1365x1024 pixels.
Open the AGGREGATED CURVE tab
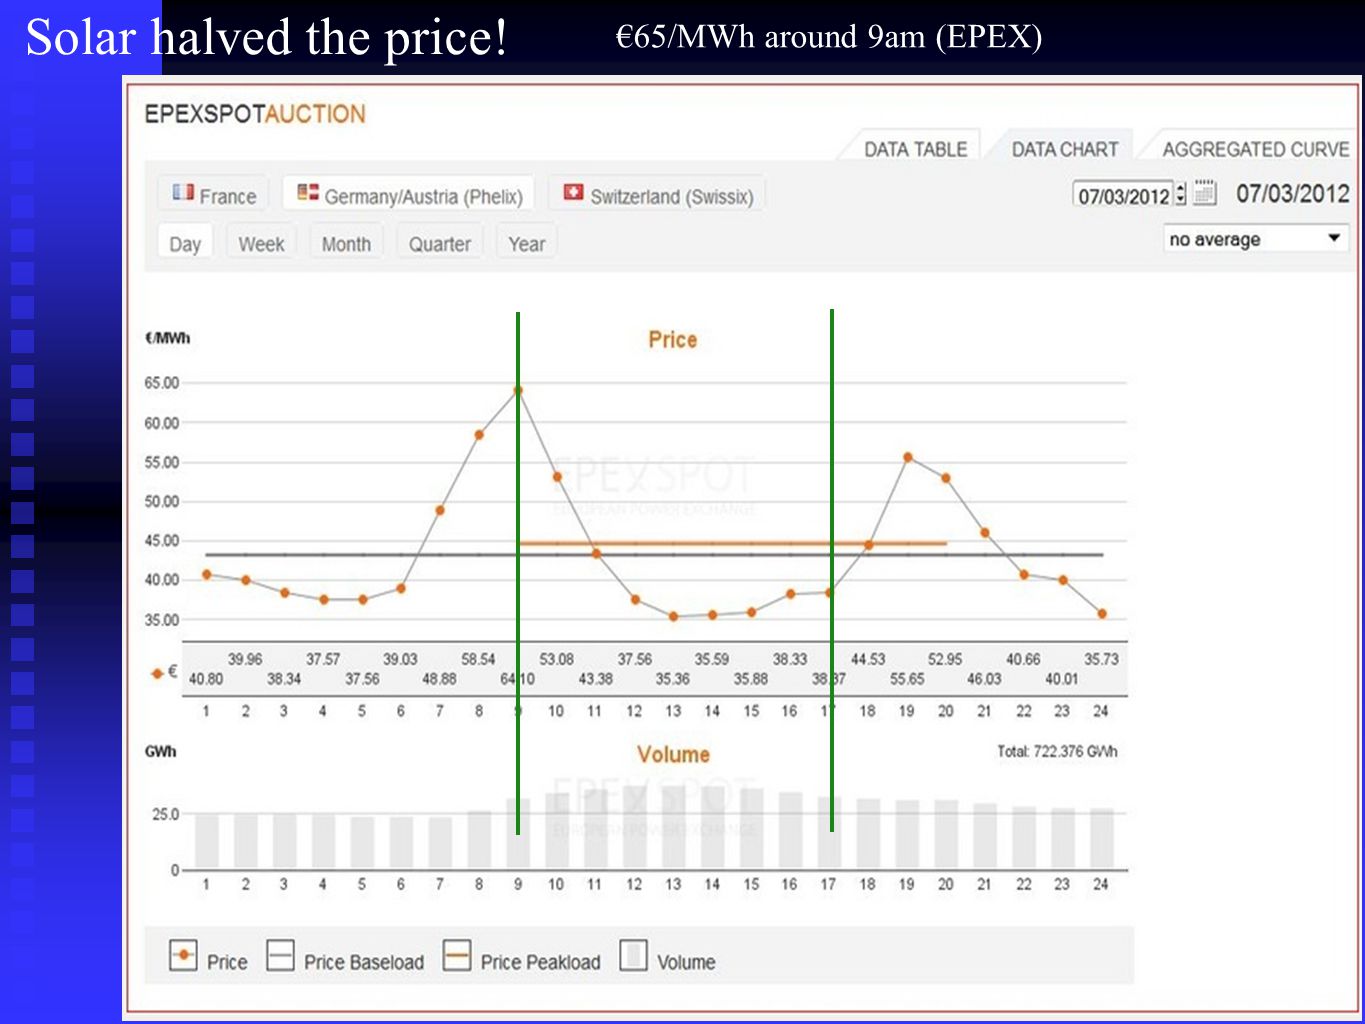pyautogui.click(x=1254, y=148)
